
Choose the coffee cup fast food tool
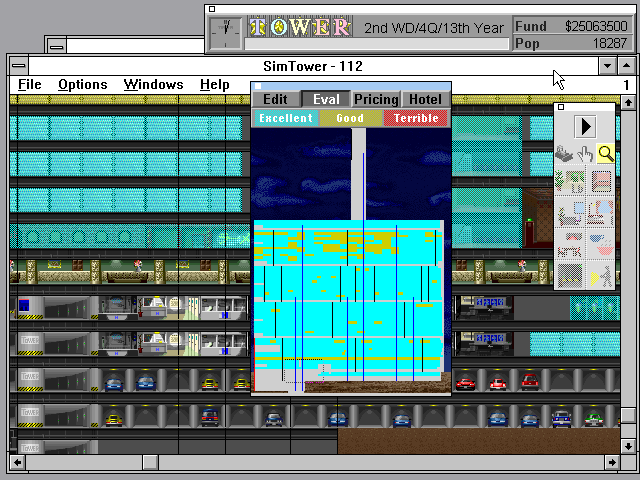click(601, 245)
